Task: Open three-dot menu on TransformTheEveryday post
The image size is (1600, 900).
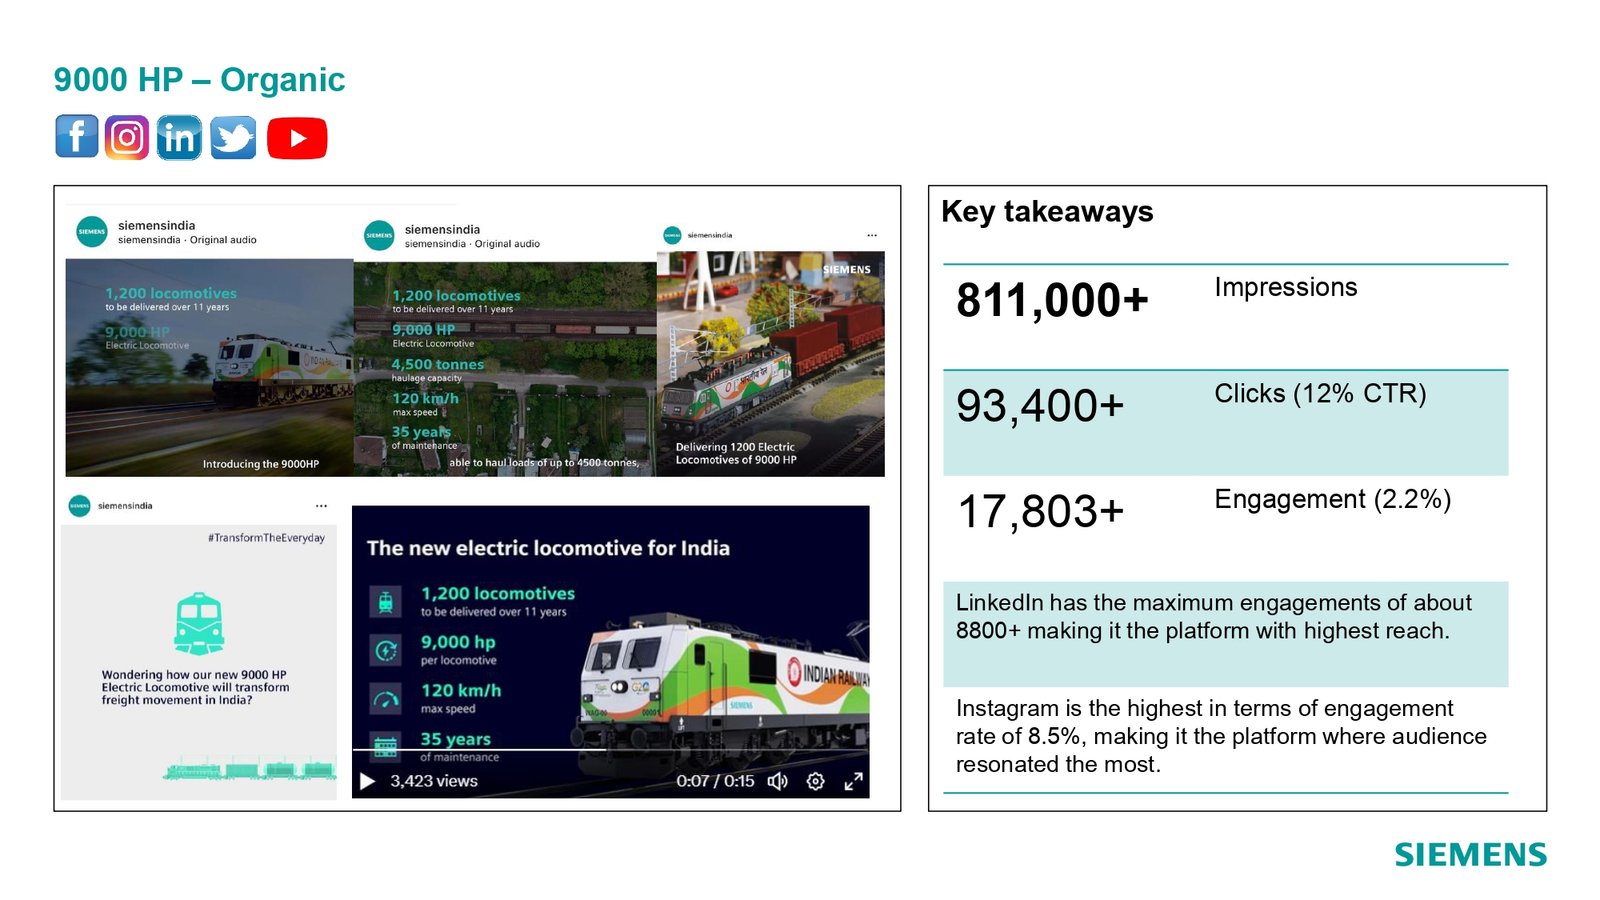Action: [321, 506]
